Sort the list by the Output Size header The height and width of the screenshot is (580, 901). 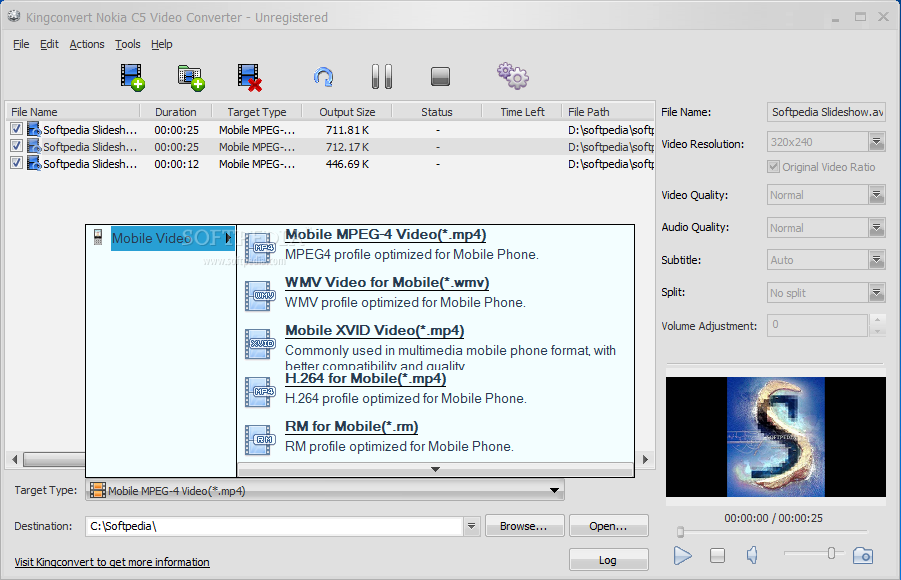click(347, 112)
